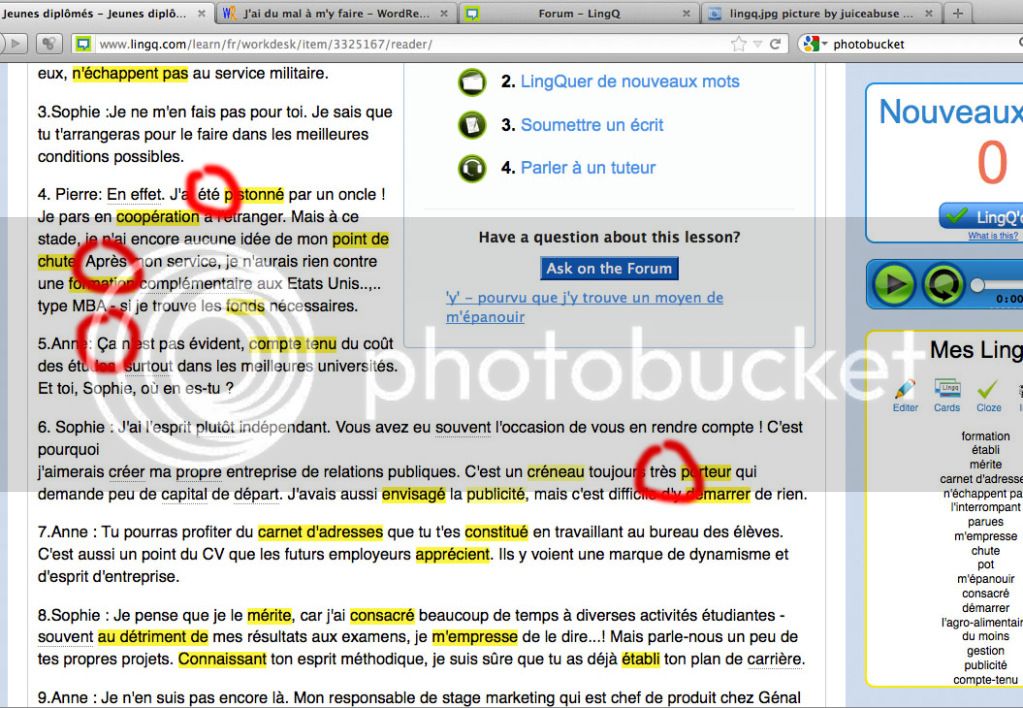Select 'gestion' in the Mes LingQs list
Image resolution: width=1023 pixels, height=708 pixels.
click(x=985, y=651)
